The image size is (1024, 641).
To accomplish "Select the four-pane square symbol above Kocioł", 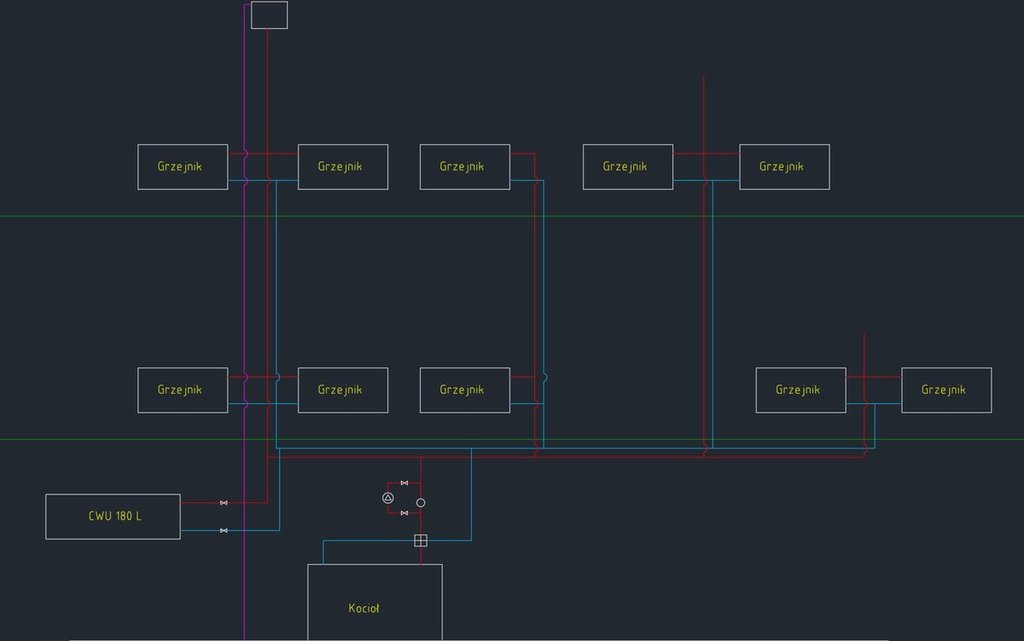I will (421, 541).
